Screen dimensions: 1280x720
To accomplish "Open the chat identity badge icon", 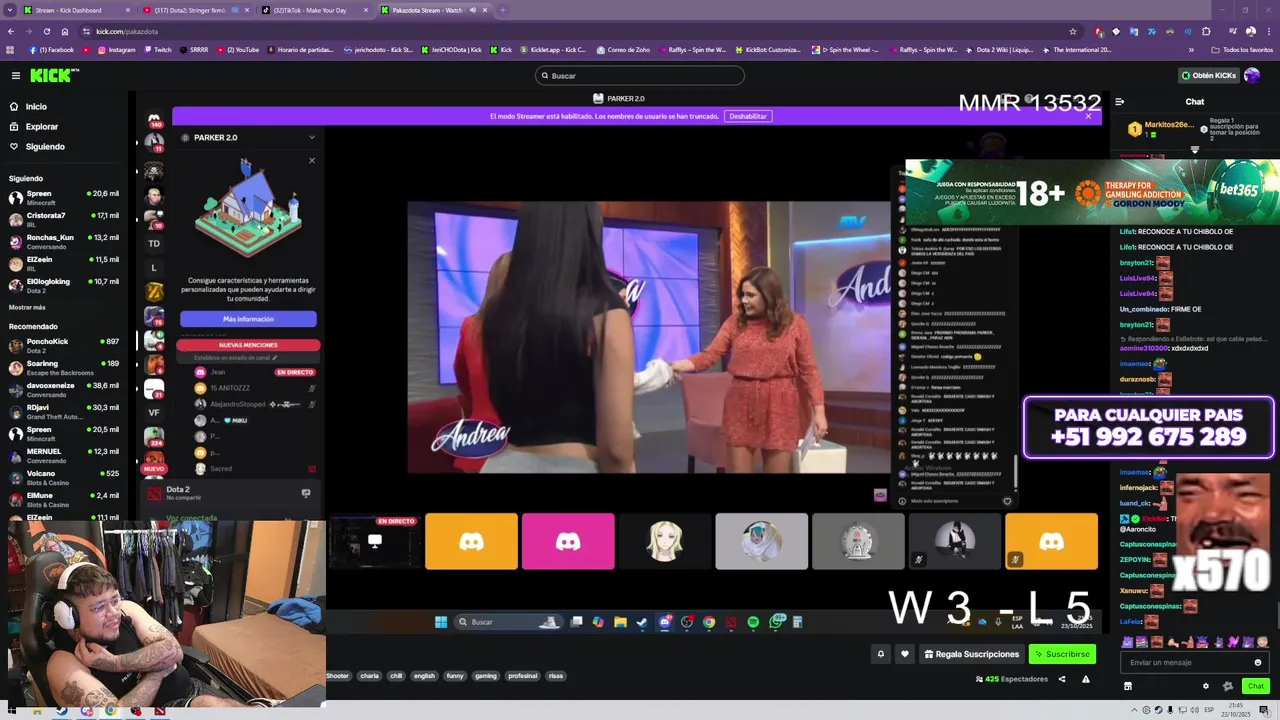I will pos(1228,686).
